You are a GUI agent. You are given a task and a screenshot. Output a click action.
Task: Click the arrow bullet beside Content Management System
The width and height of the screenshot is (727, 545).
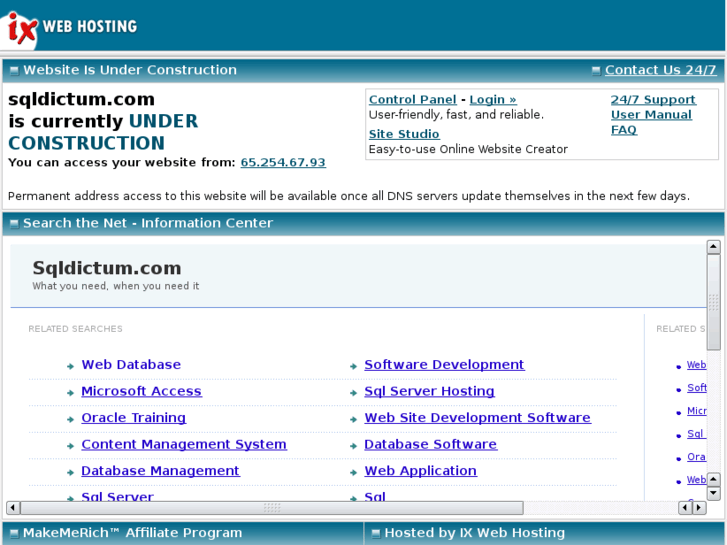coord(70,446)
